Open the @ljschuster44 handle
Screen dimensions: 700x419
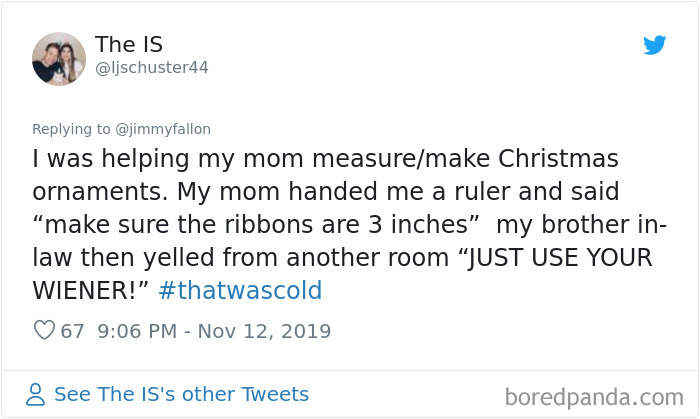pyautogui.click(x=152, y=67)
